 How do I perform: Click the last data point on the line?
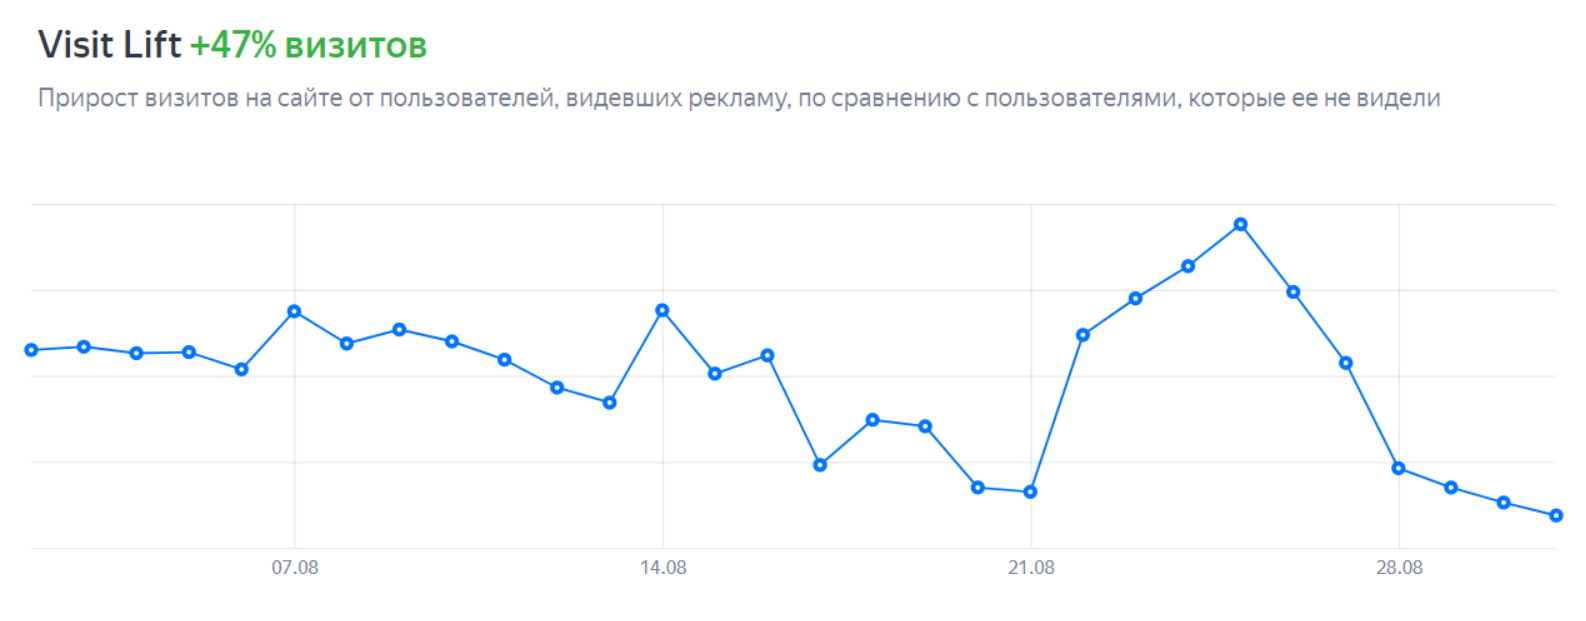pyautogui.click(x=1555, y=516)
